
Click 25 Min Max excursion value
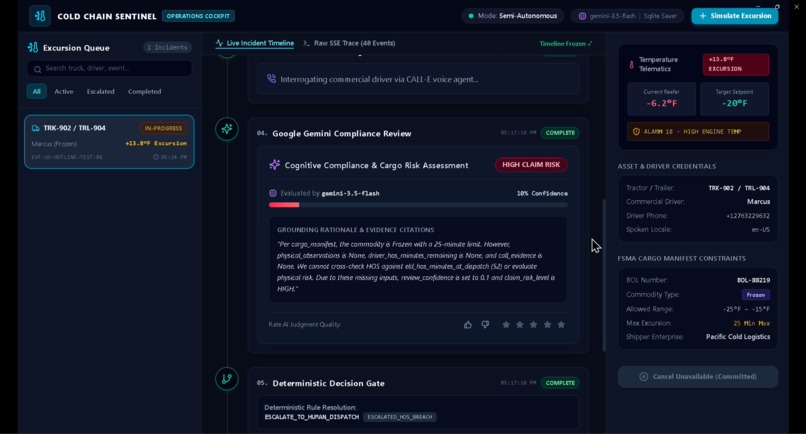tap(752, 323)
